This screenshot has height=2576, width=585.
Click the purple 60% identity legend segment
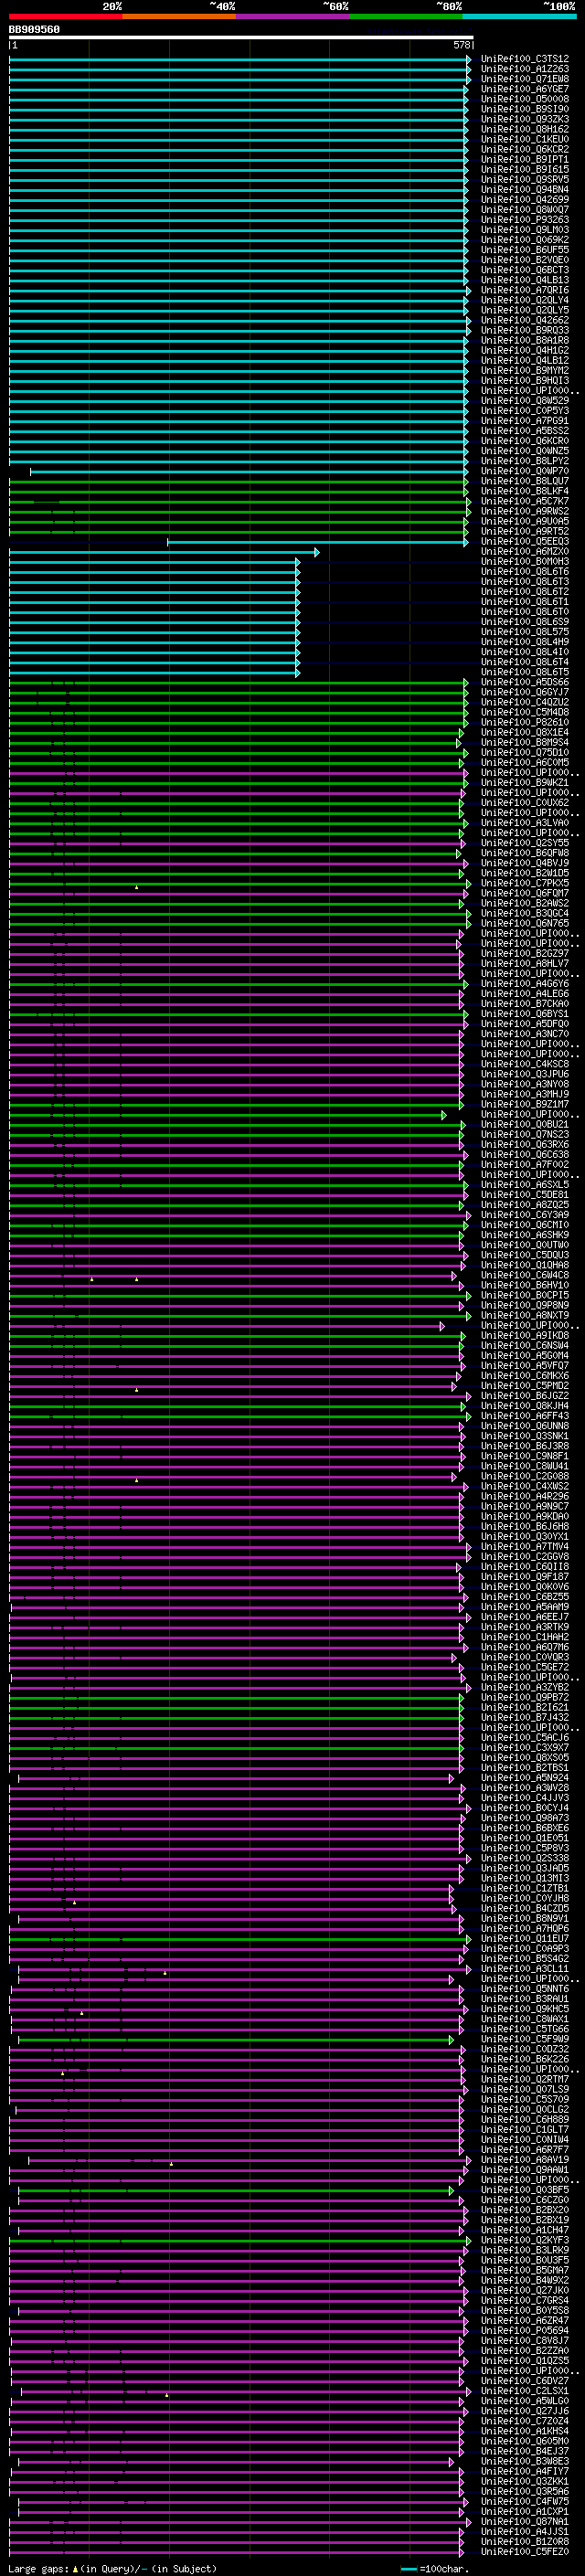(x=292, y=16)
